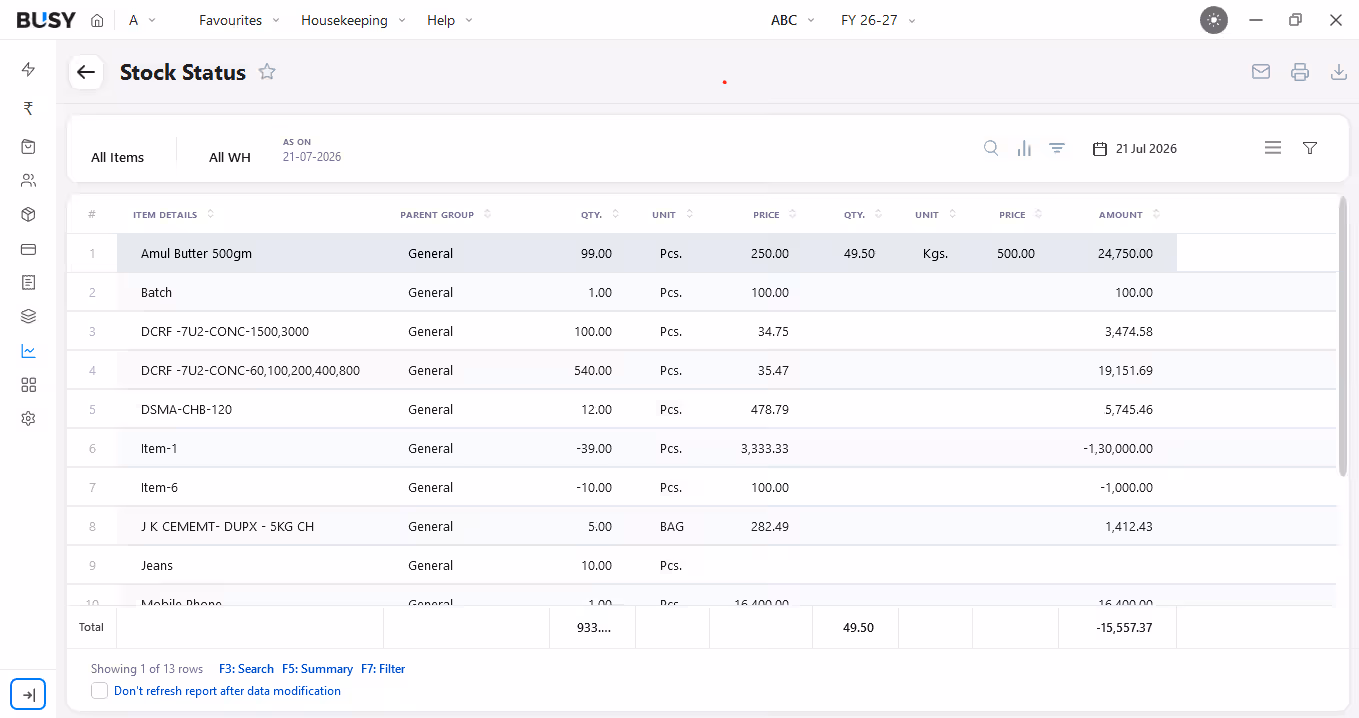1359x718 pixels.
Task: Expand the sidebar with arrow button
Action: pyautogui.click(x=28, y=695)
